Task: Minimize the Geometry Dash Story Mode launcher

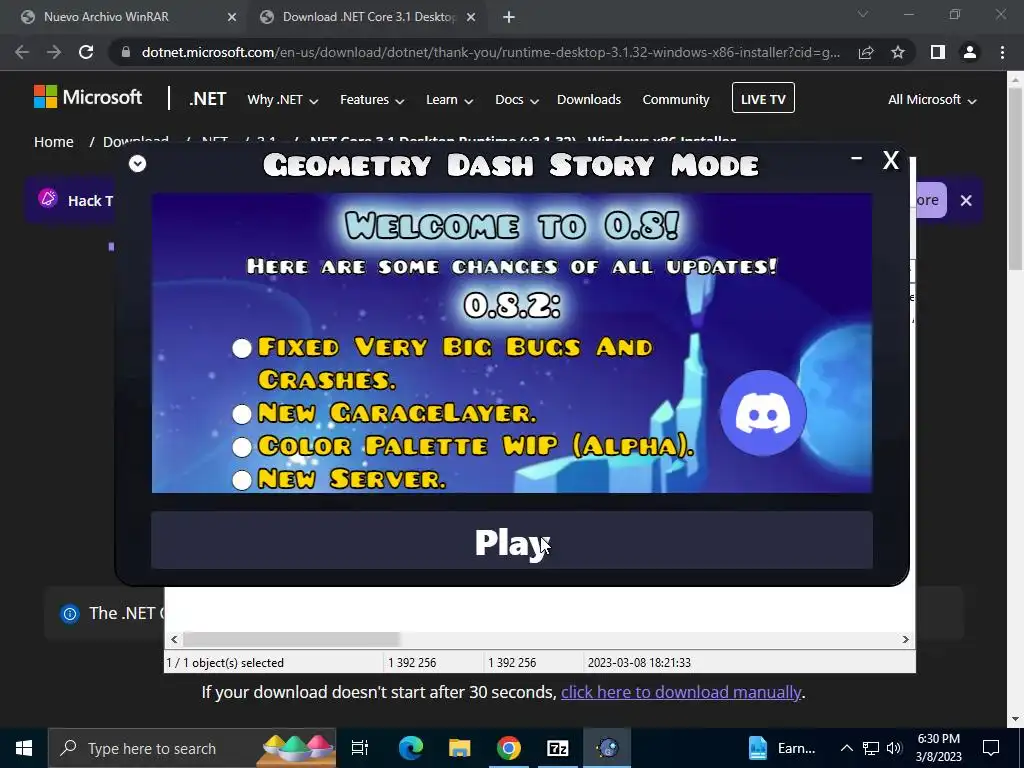Action: [856, 158]
